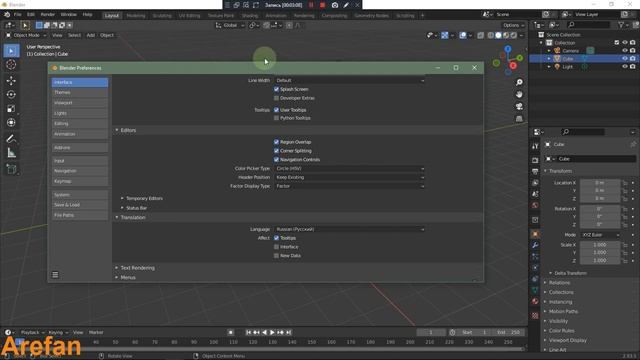
Task: Select the Move tool
Action: pyautogui.click(x=11, y=80)
